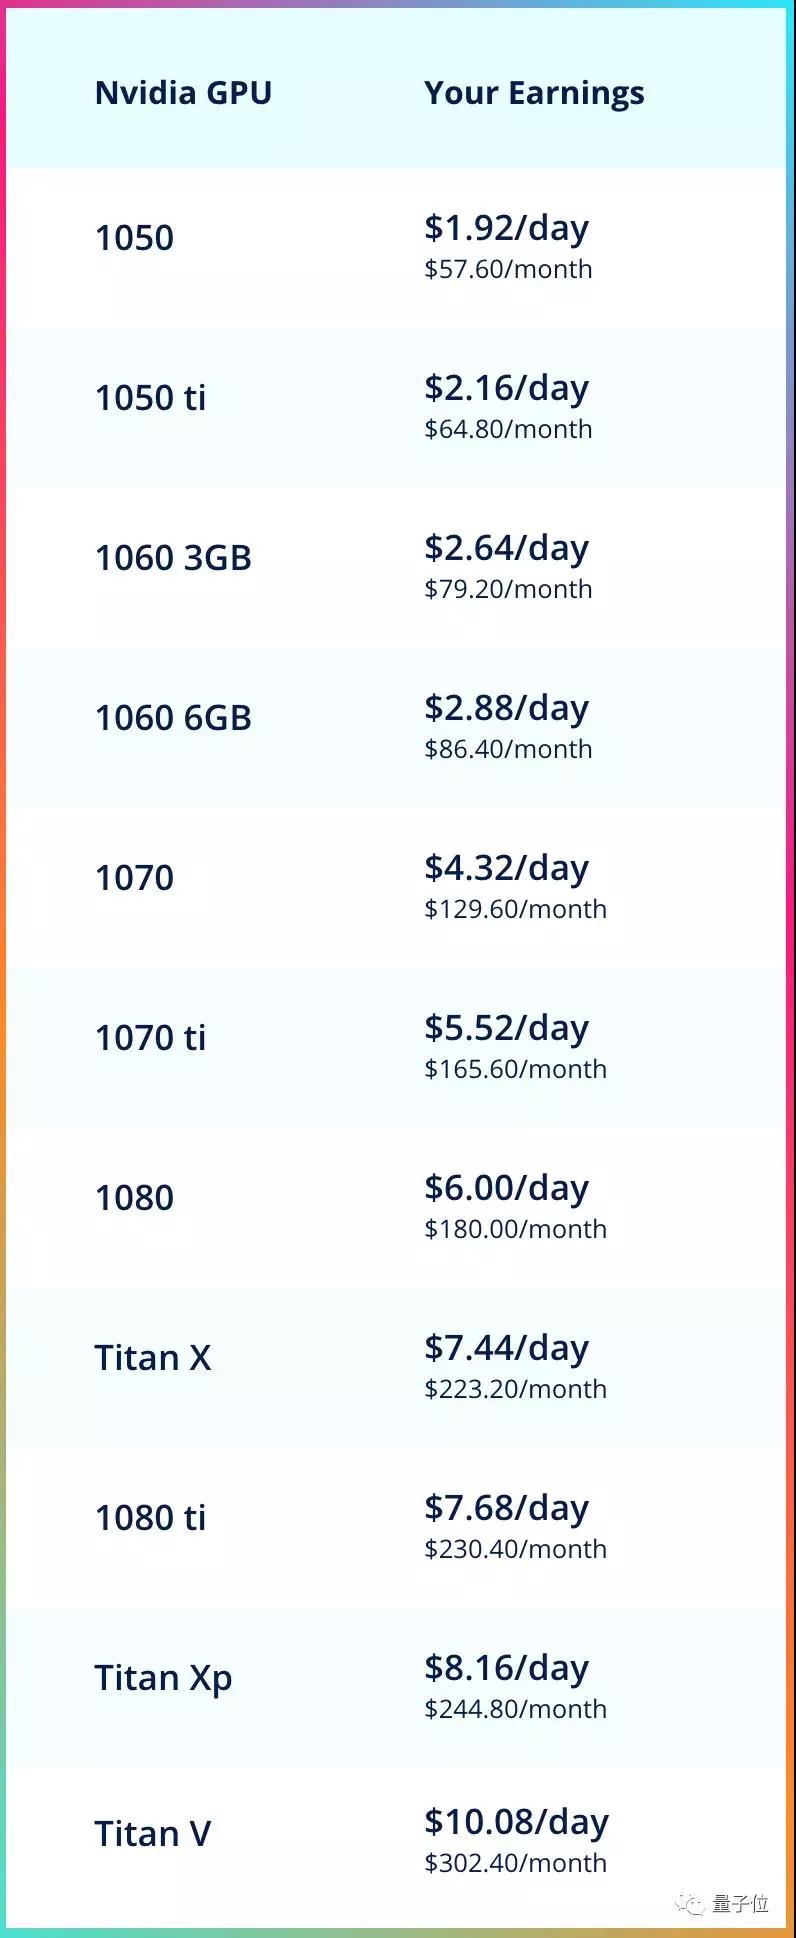Select the 1080 GPU row label

click(x=134, y=1198)
